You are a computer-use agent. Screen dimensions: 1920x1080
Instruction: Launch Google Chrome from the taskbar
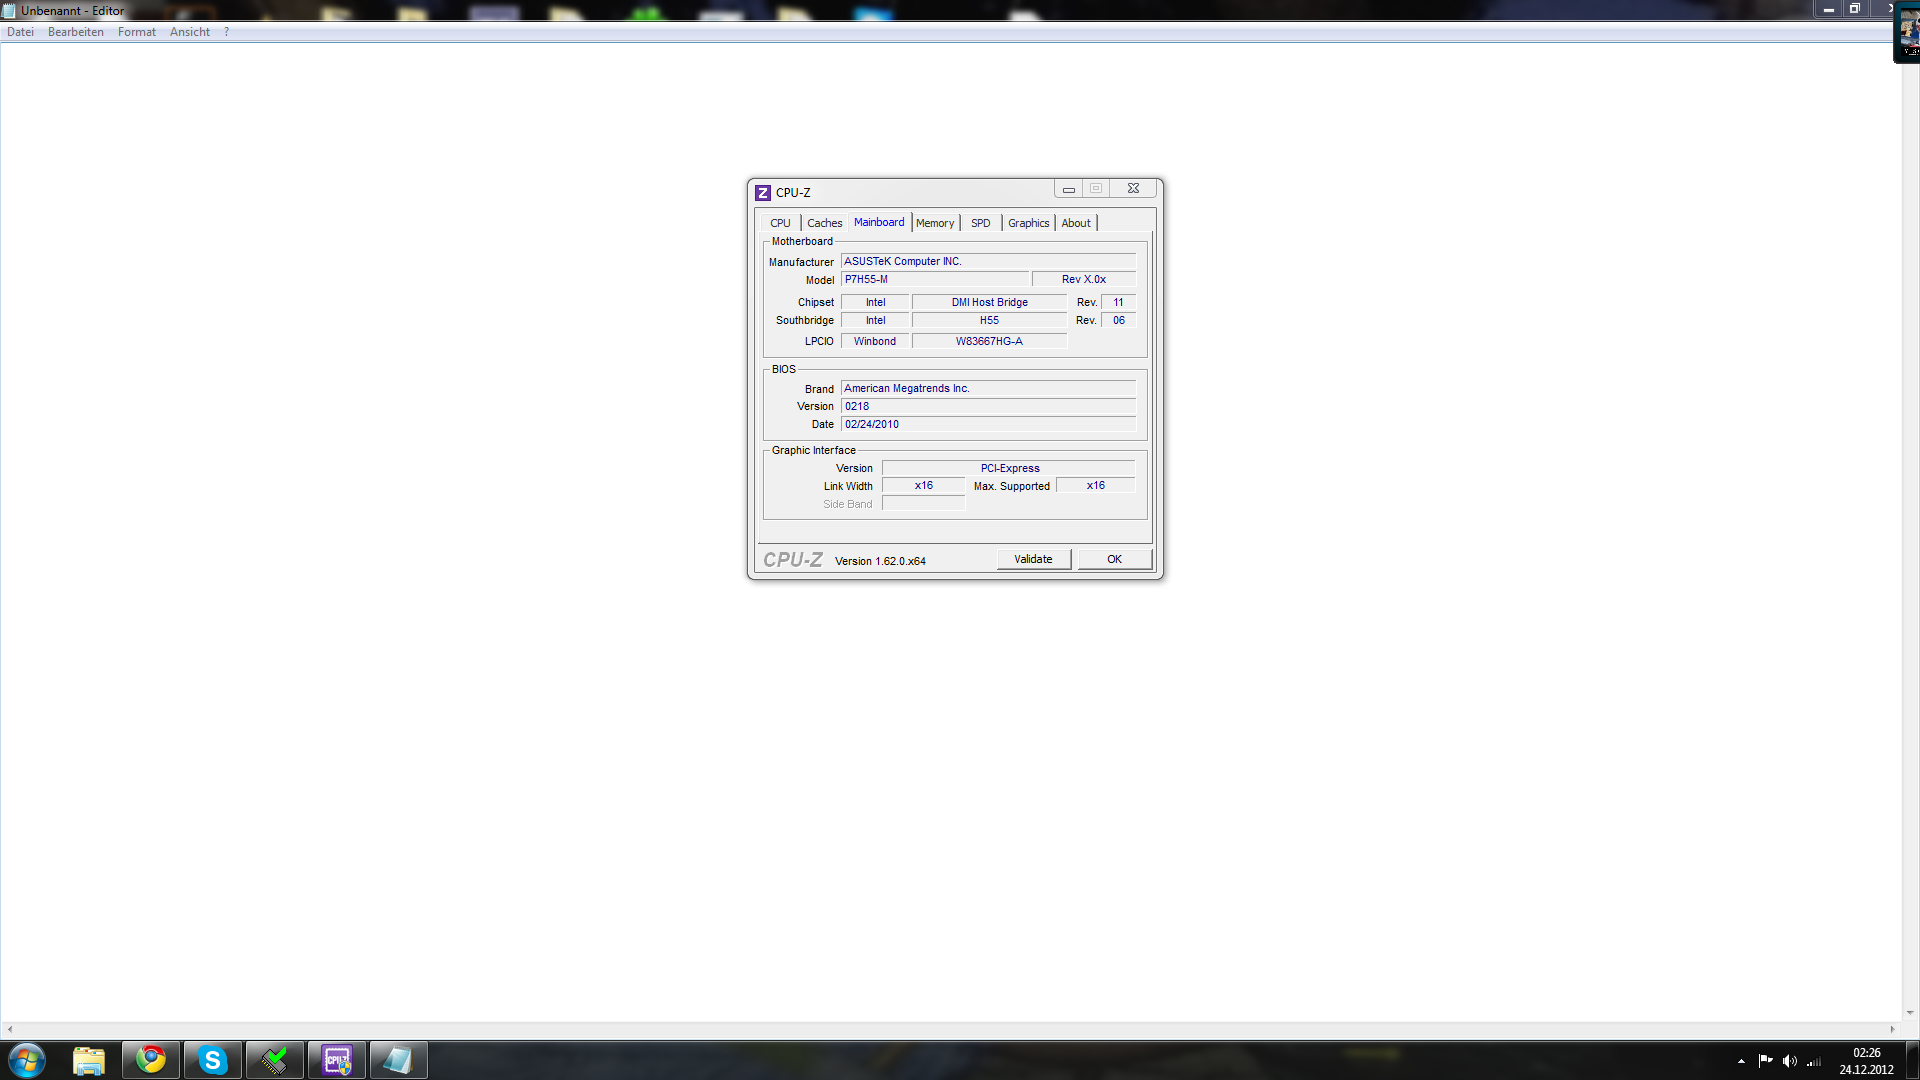point(151,1060)
